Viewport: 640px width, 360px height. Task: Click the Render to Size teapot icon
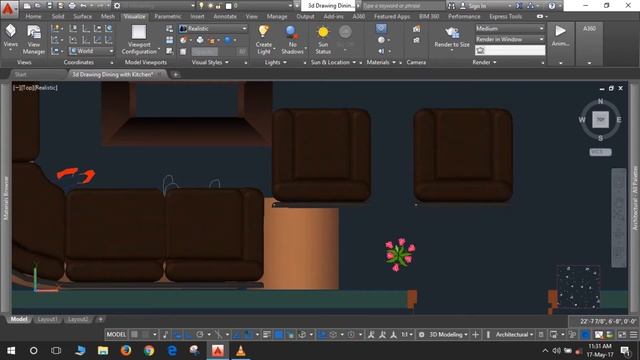(452, 33)
